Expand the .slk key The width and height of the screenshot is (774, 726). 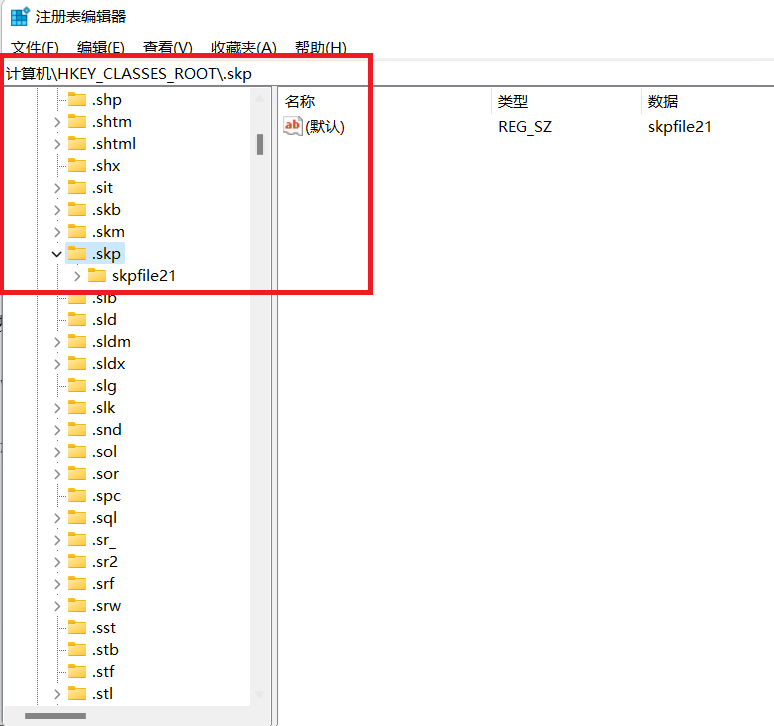pos(57,408)
